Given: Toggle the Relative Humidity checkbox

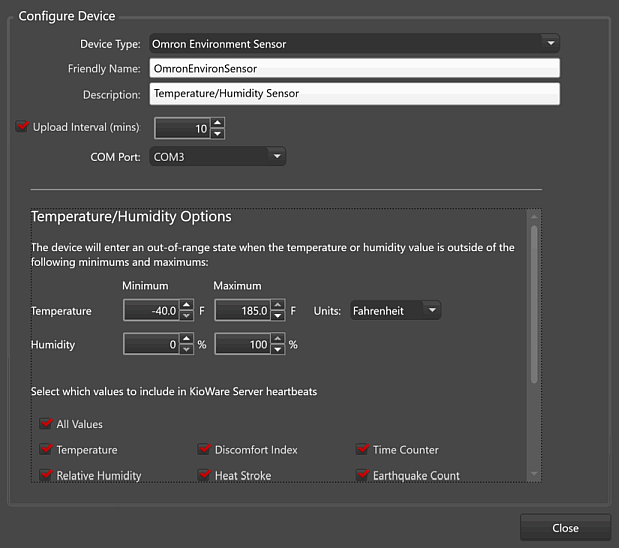Looking at the screenshot, I should [x=46, y=475].
